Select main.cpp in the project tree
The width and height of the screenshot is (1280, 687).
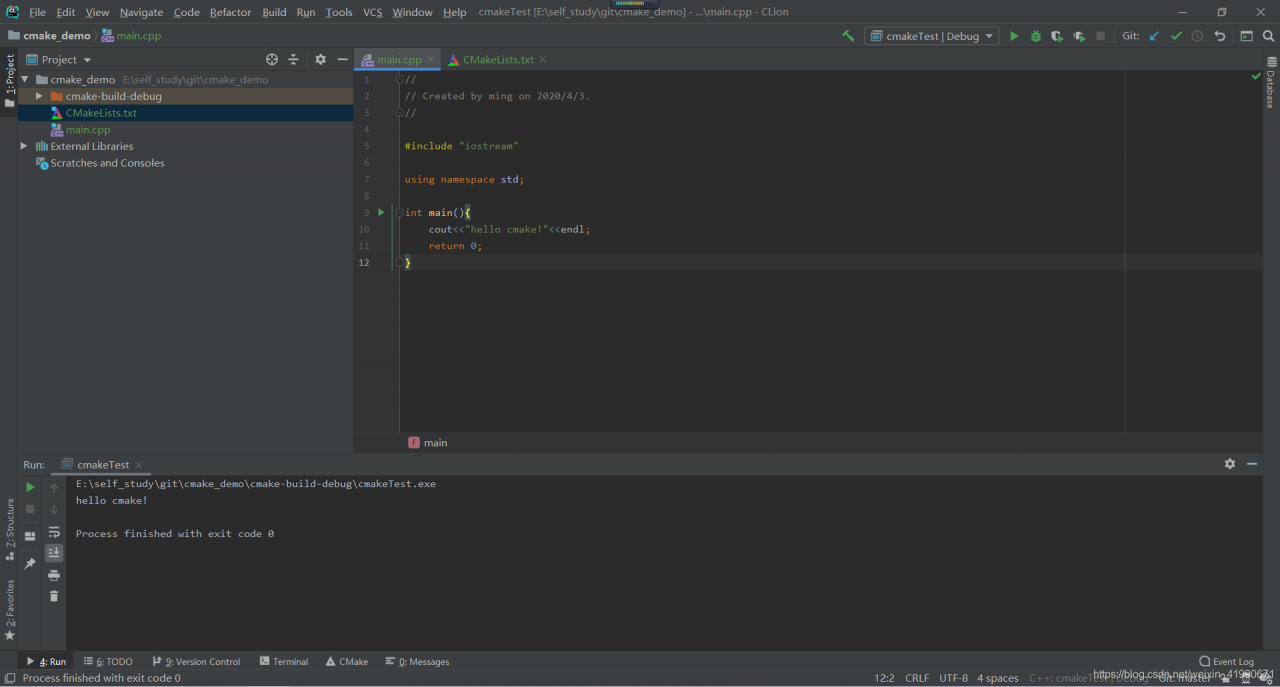pos(88,130)
